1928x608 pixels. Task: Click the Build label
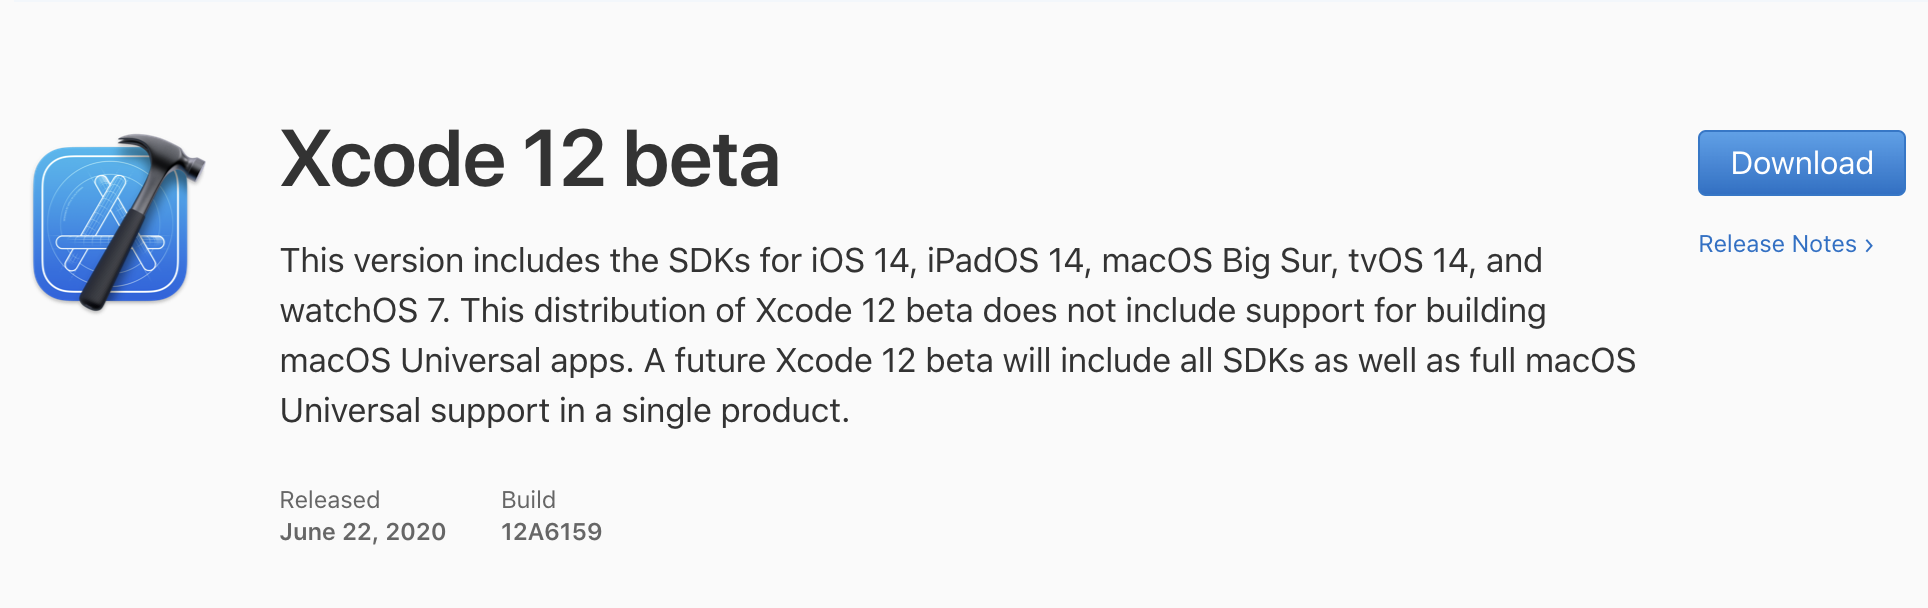click(528, 499)
